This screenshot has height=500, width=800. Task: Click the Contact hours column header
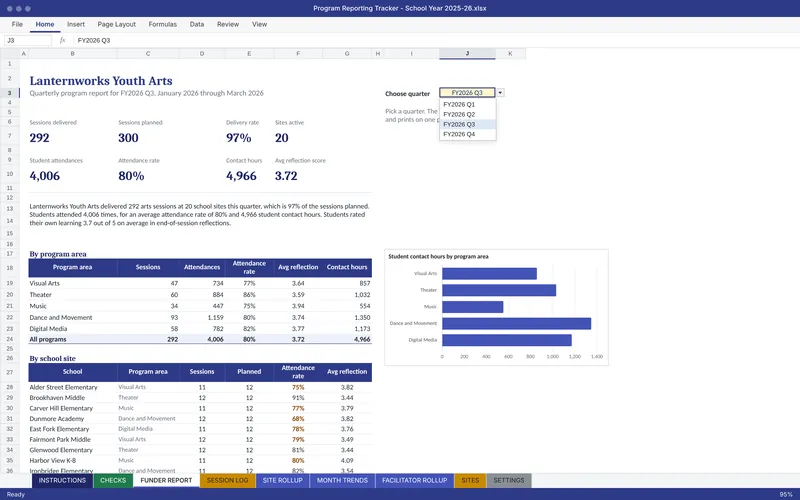(347, 267)
